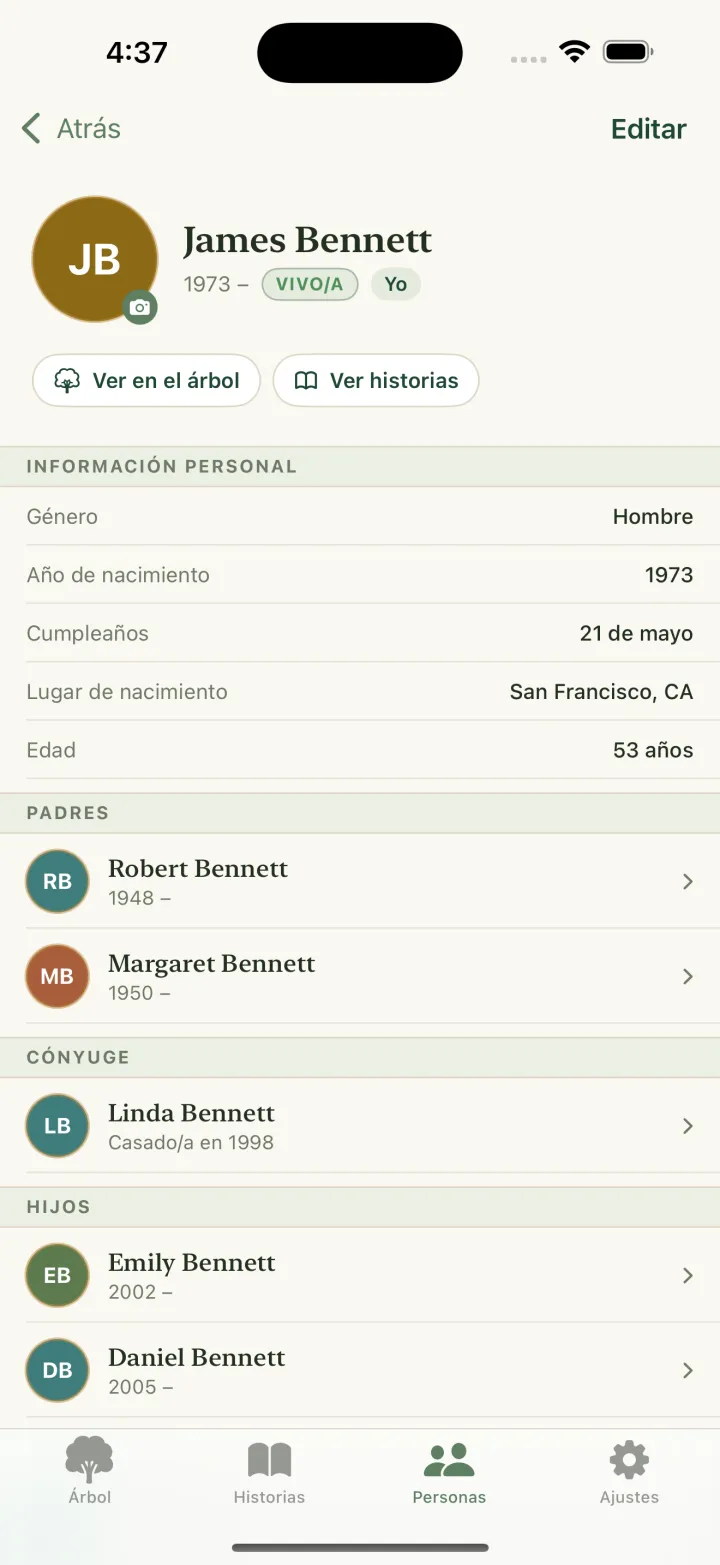Open Linda Bennett's chevron arrow
720x1565 pixels.
click(688, 1126)
